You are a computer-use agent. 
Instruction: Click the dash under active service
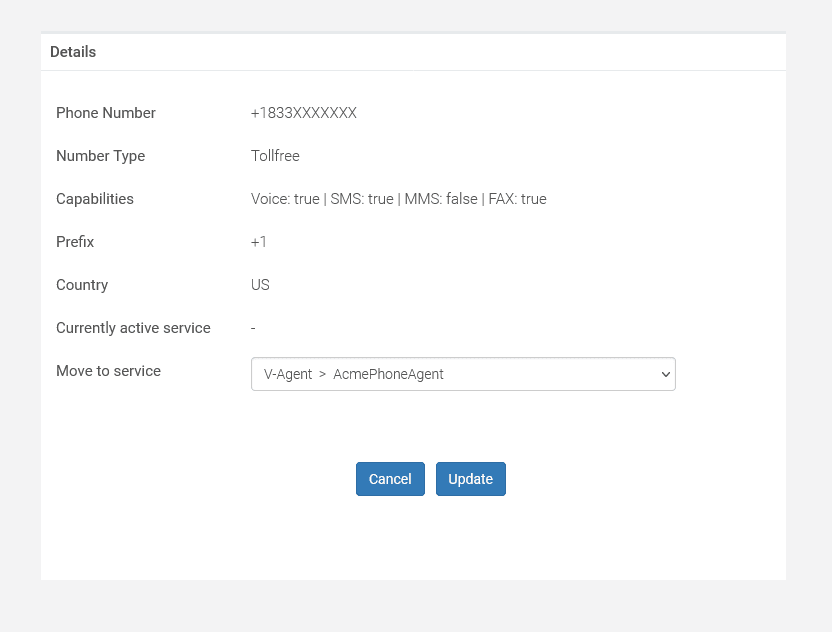pos(253,328)
